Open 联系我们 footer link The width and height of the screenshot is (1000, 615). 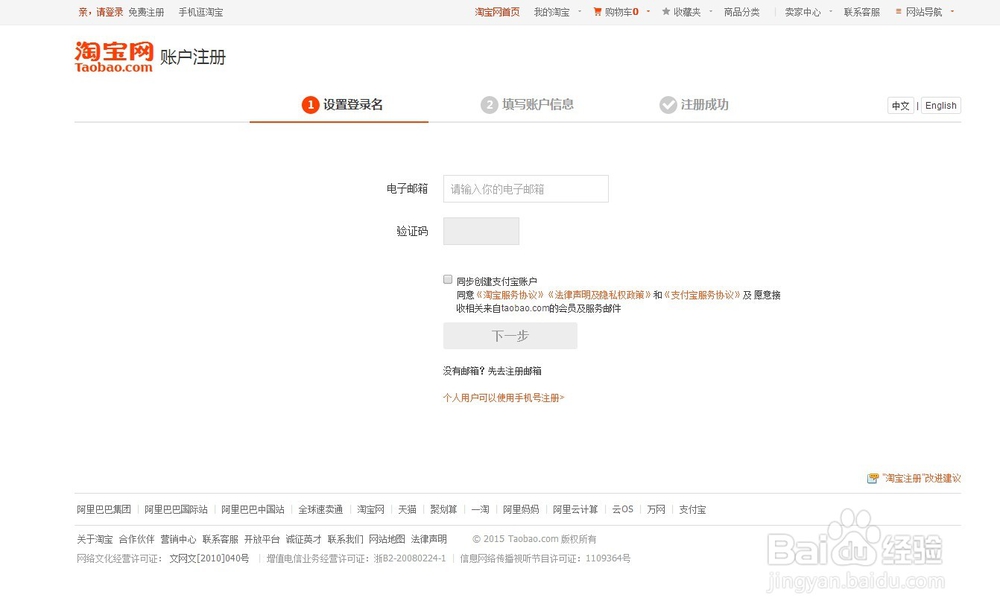[346, 539]
